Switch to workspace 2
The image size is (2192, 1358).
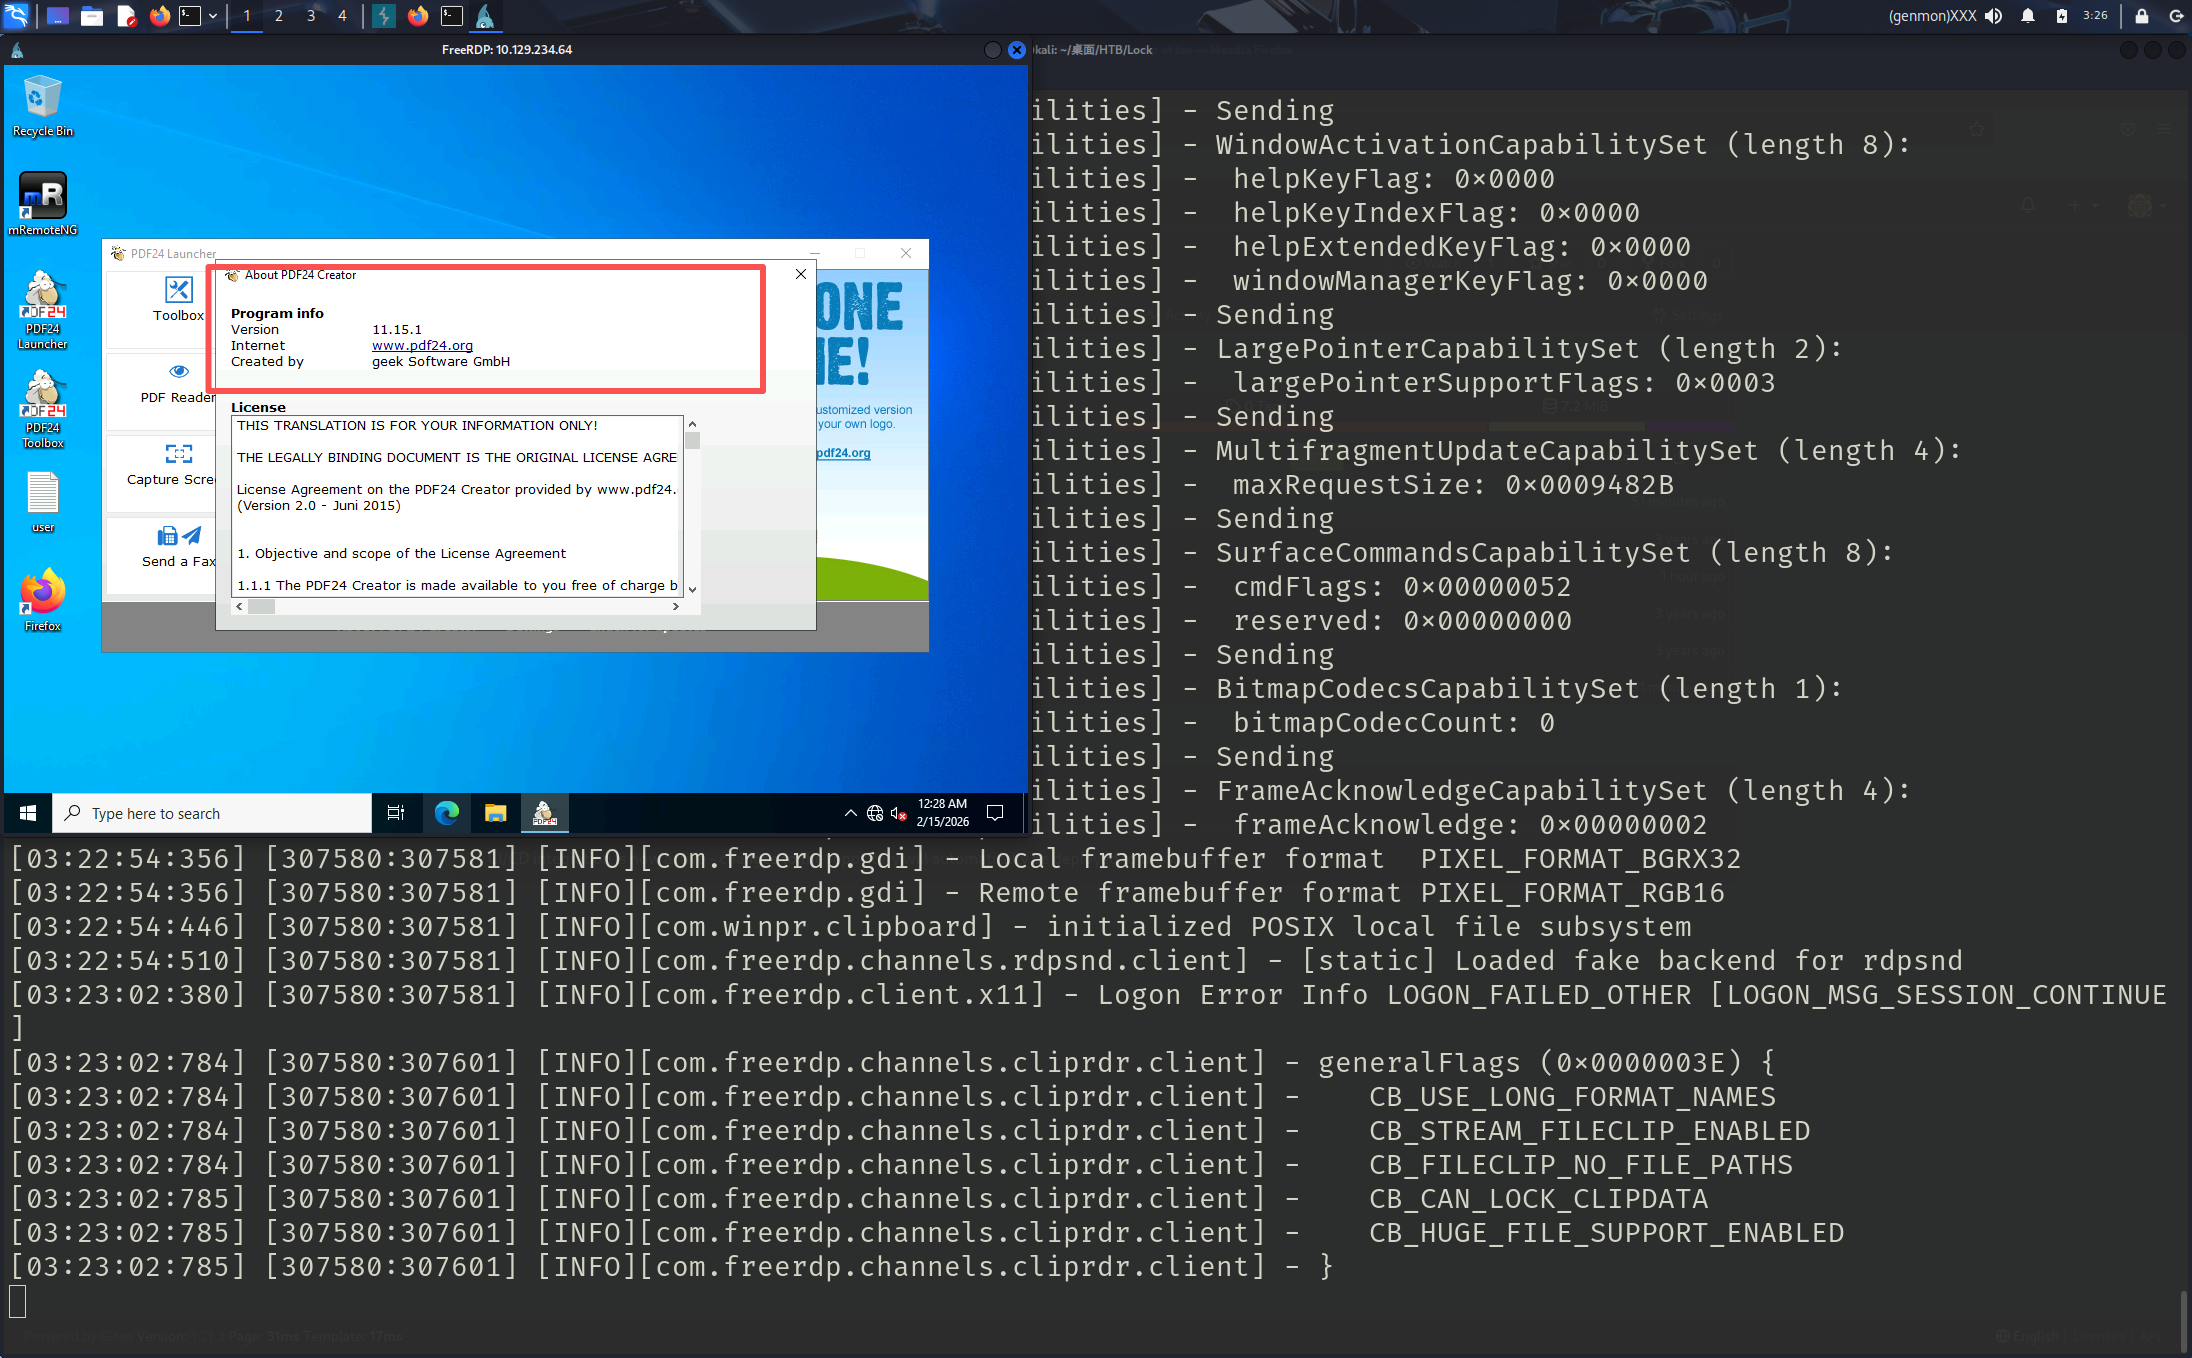(x=279, y=16)
